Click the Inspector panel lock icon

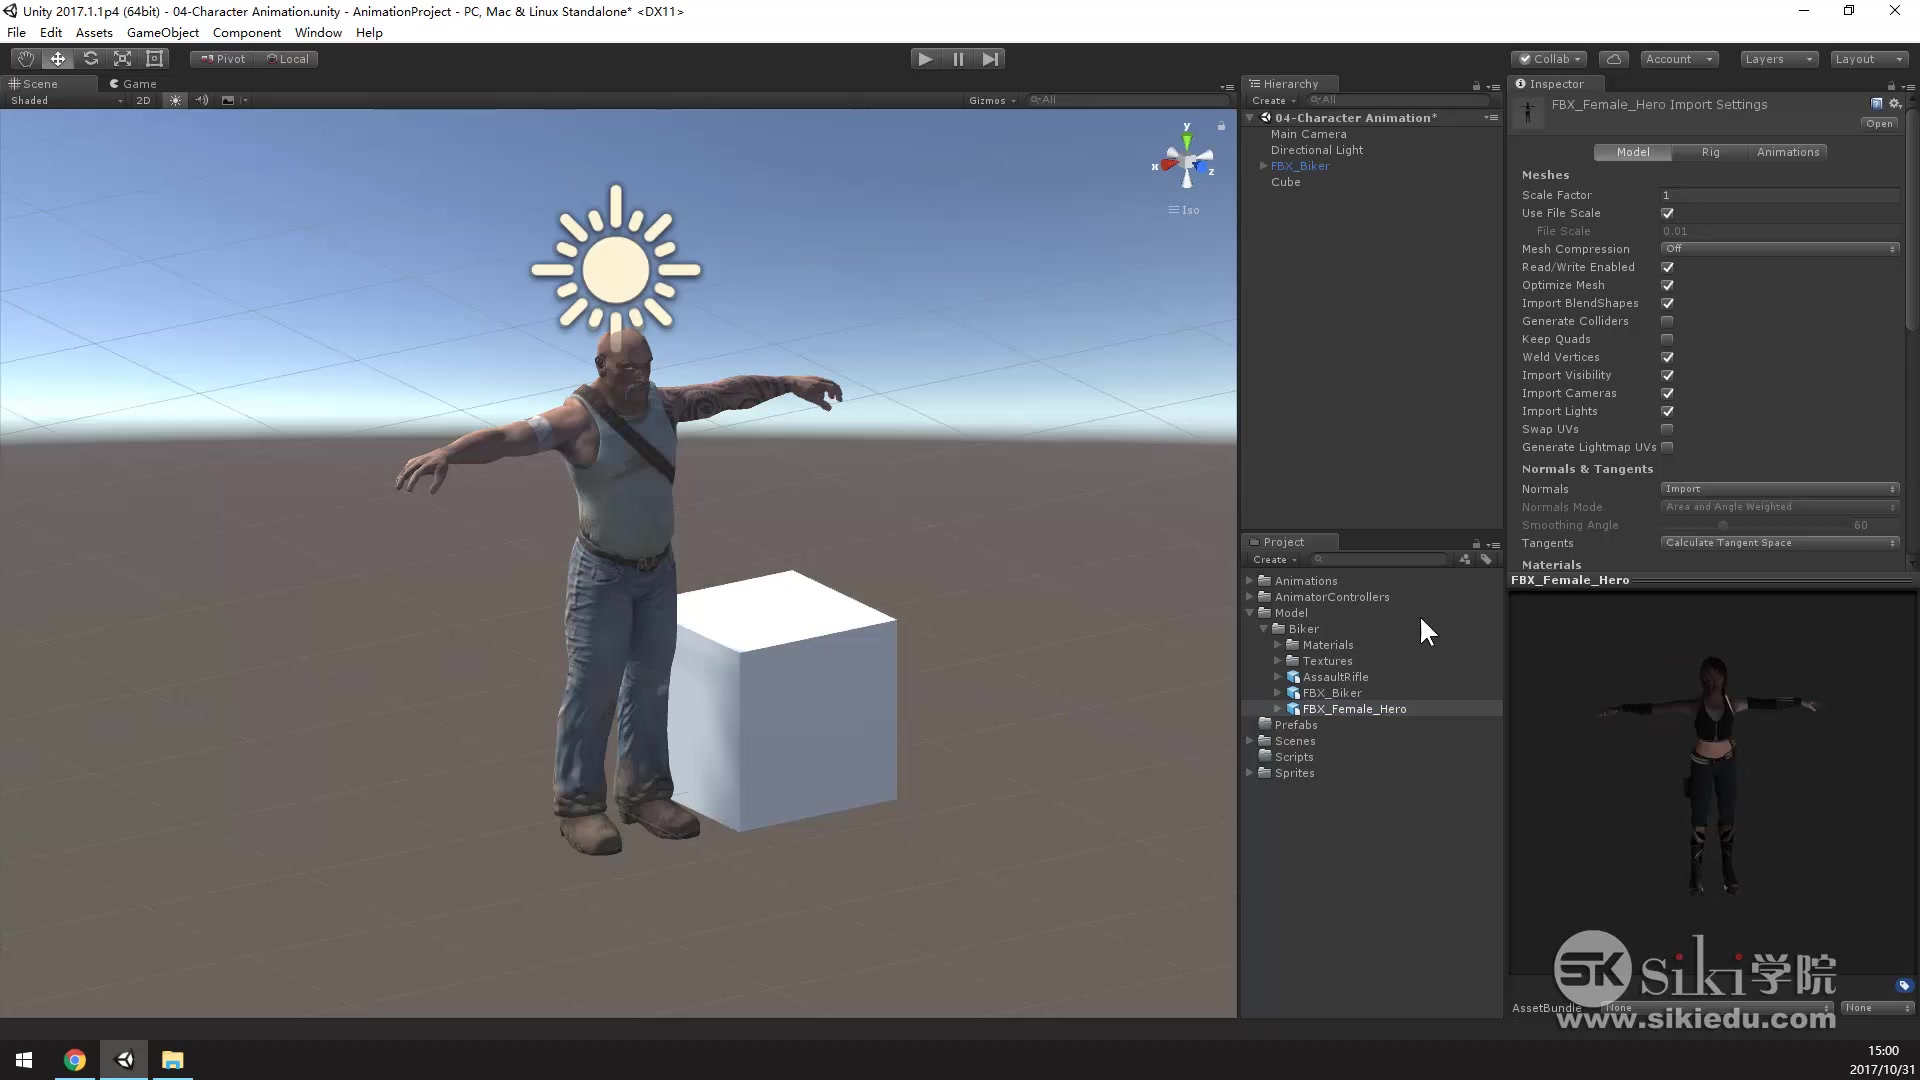1891,84
